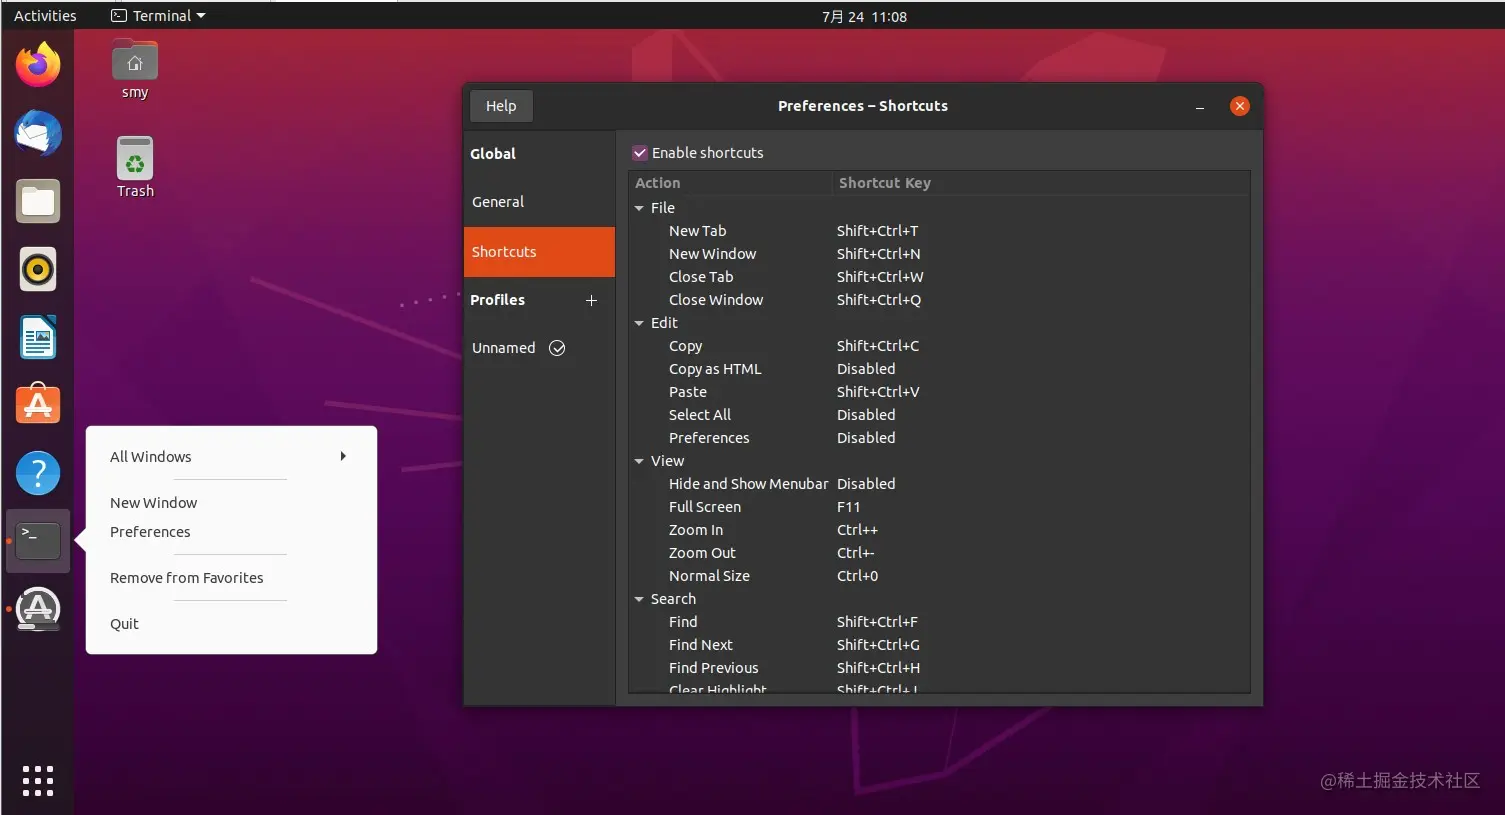Click the F11 shortcut for Full Screen
The image size is (1505, 815).
[x=848, y=507]
